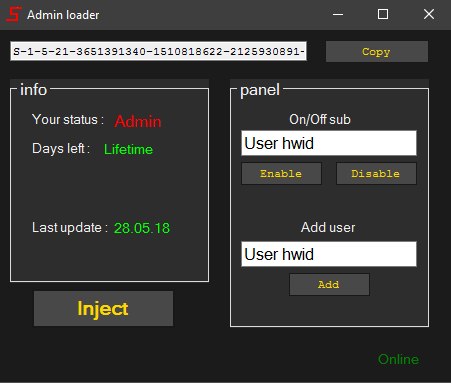Click the green Lifetime value
Screen dimensions: 451x383
tap(128, 149)
